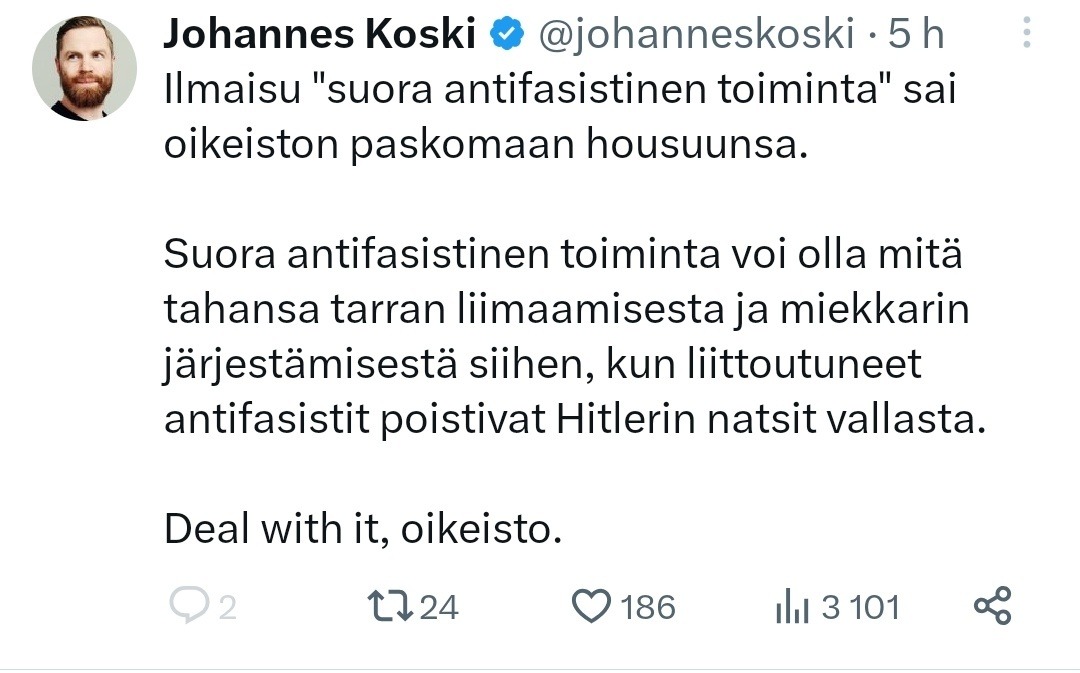Click the text line "oikeiston paskomaan housuunsa."
The image size is (1080, 673).
pos(484,146)
